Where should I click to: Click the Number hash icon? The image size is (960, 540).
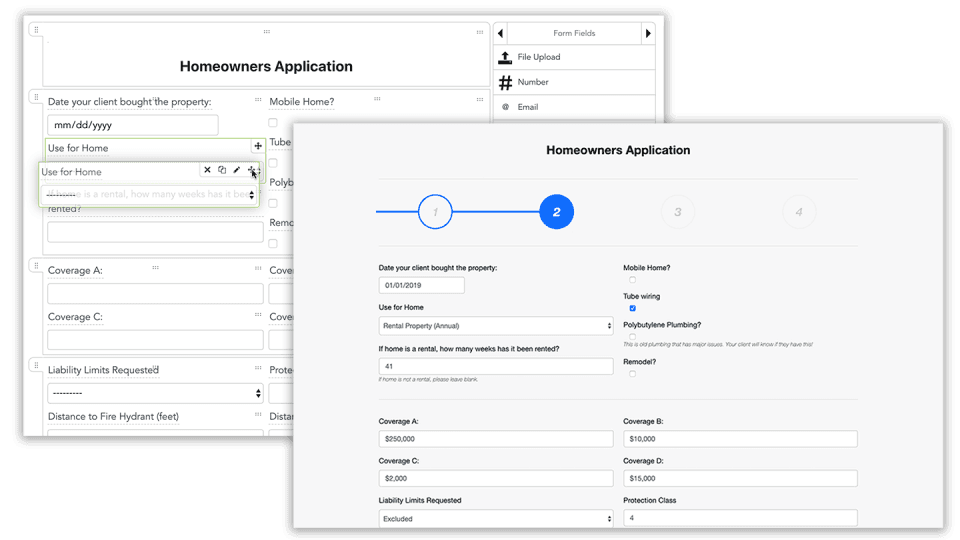coord(505,82)
